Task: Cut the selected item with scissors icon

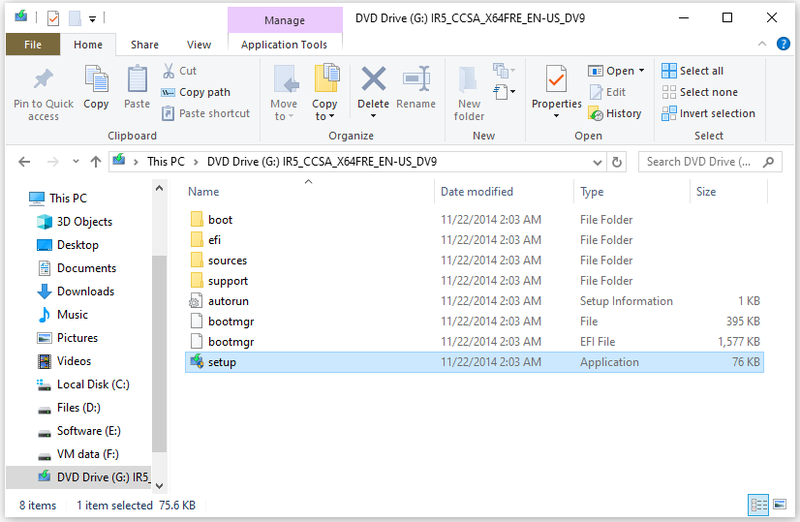Action: pyautogui.click(x=168, y=71)
